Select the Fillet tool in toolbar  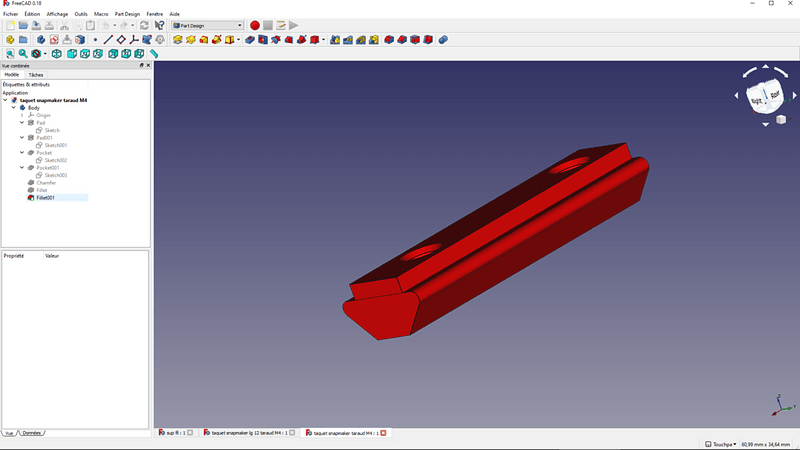[x=389, y=40]
